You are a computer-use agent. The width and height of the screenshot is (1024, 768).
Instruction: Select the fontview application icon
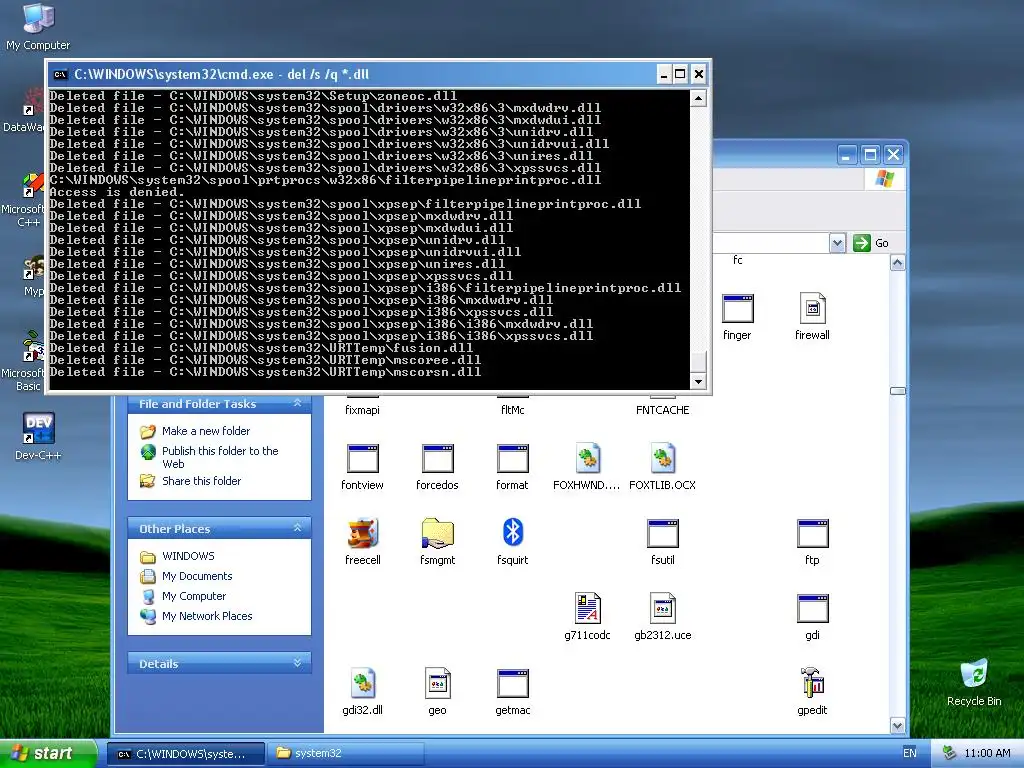click(x=362, y=458)
